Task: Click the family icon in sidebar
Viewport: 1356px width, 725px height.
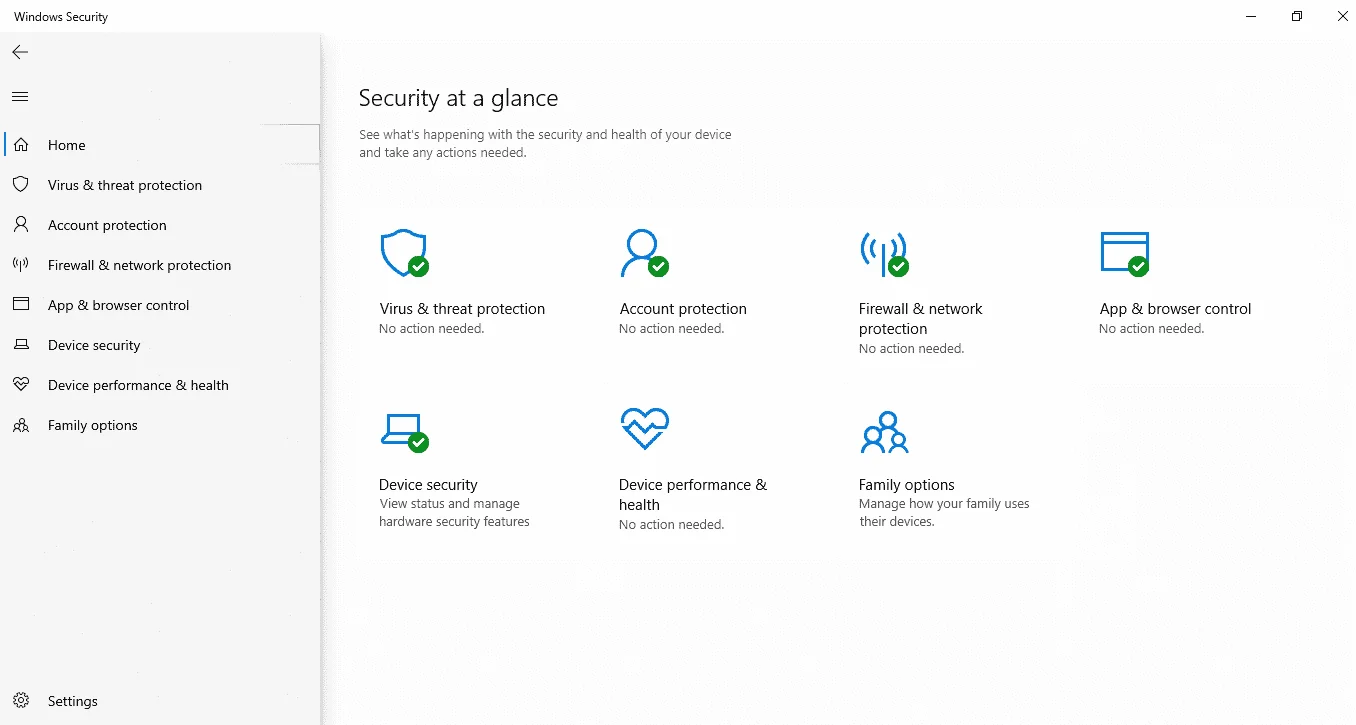Action: tap(21, 425)
